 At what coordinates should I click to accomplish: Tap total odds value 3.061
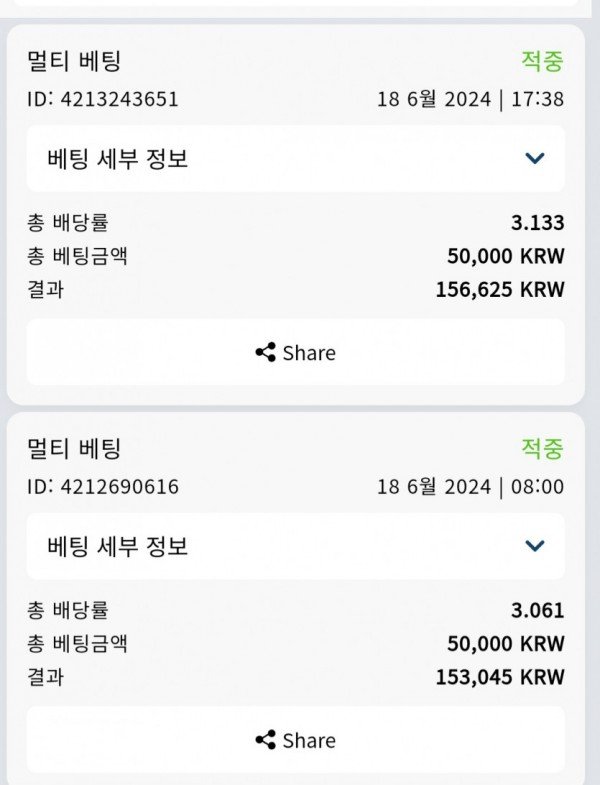(538, 610)
